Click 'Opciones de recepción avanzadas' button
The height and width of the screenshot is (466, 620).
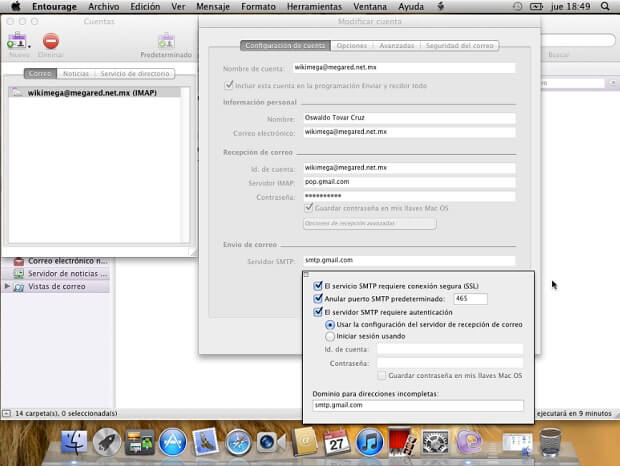click(370, 223)
